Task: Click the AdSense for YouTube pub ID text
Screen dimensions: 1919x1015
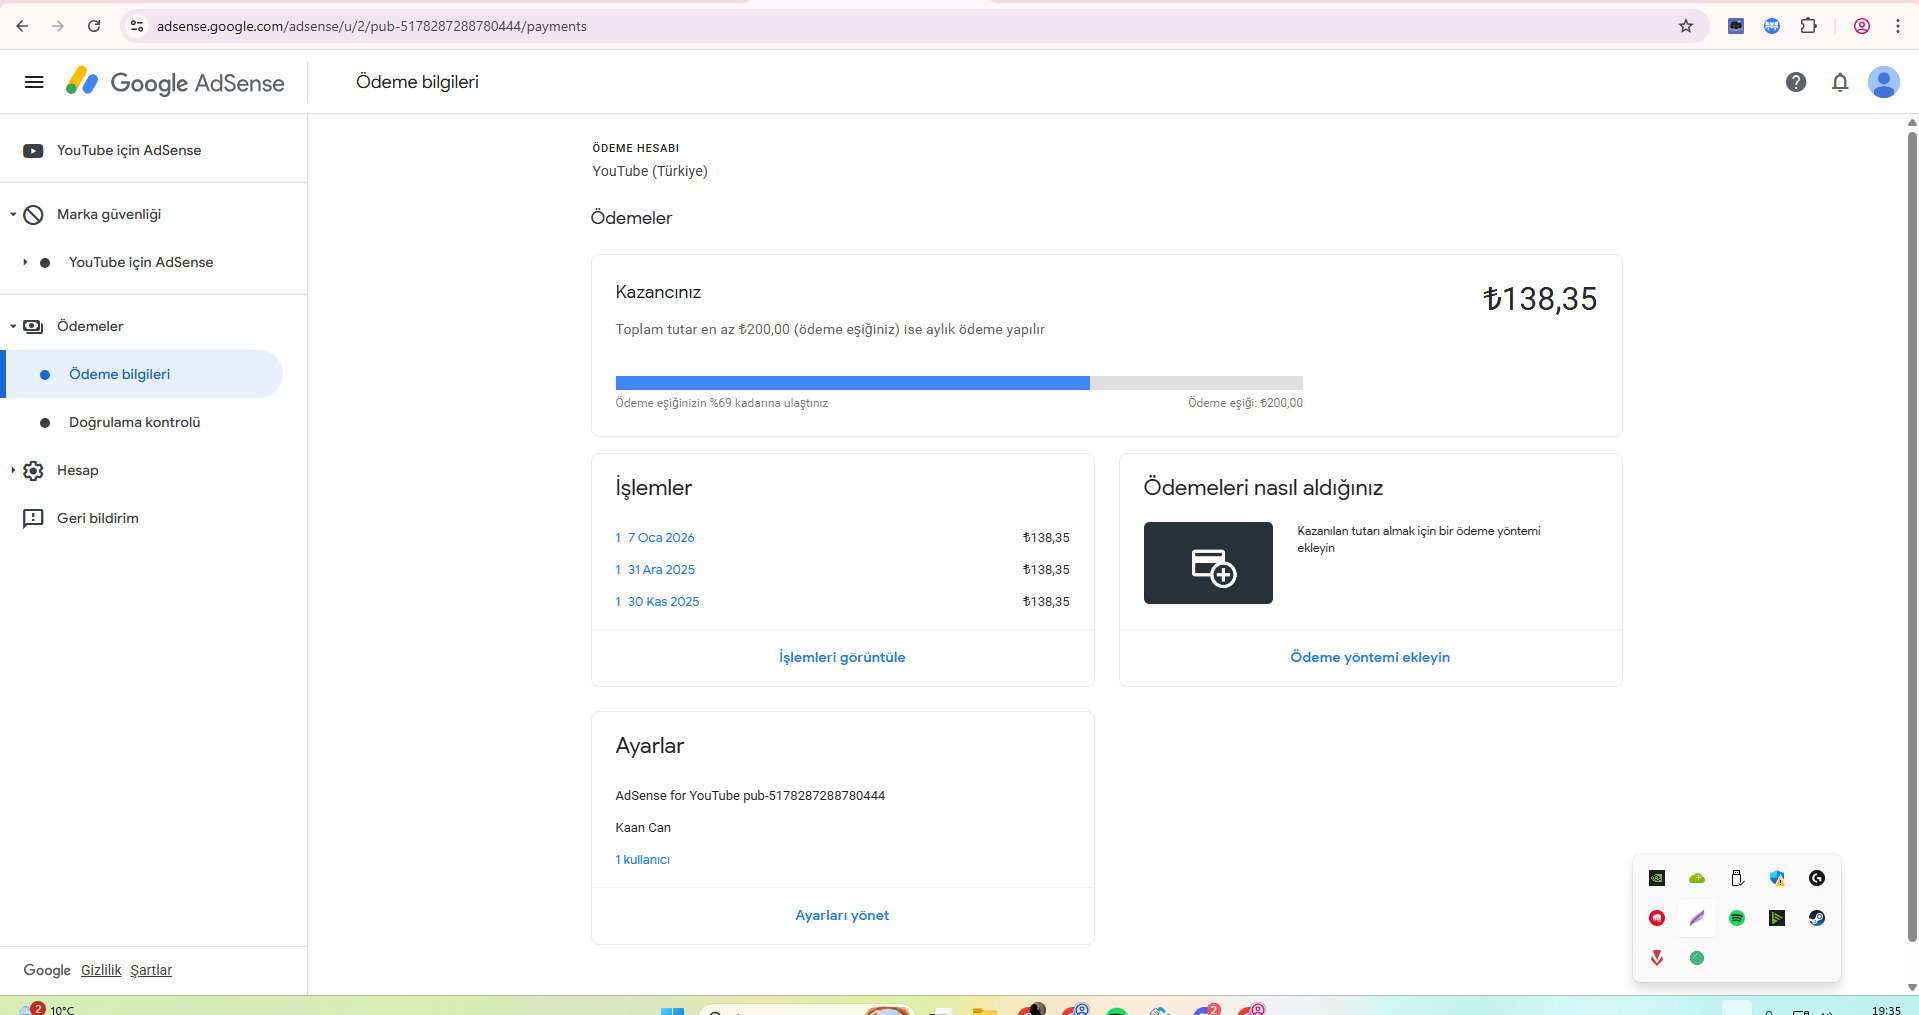Action: point(750,796)
